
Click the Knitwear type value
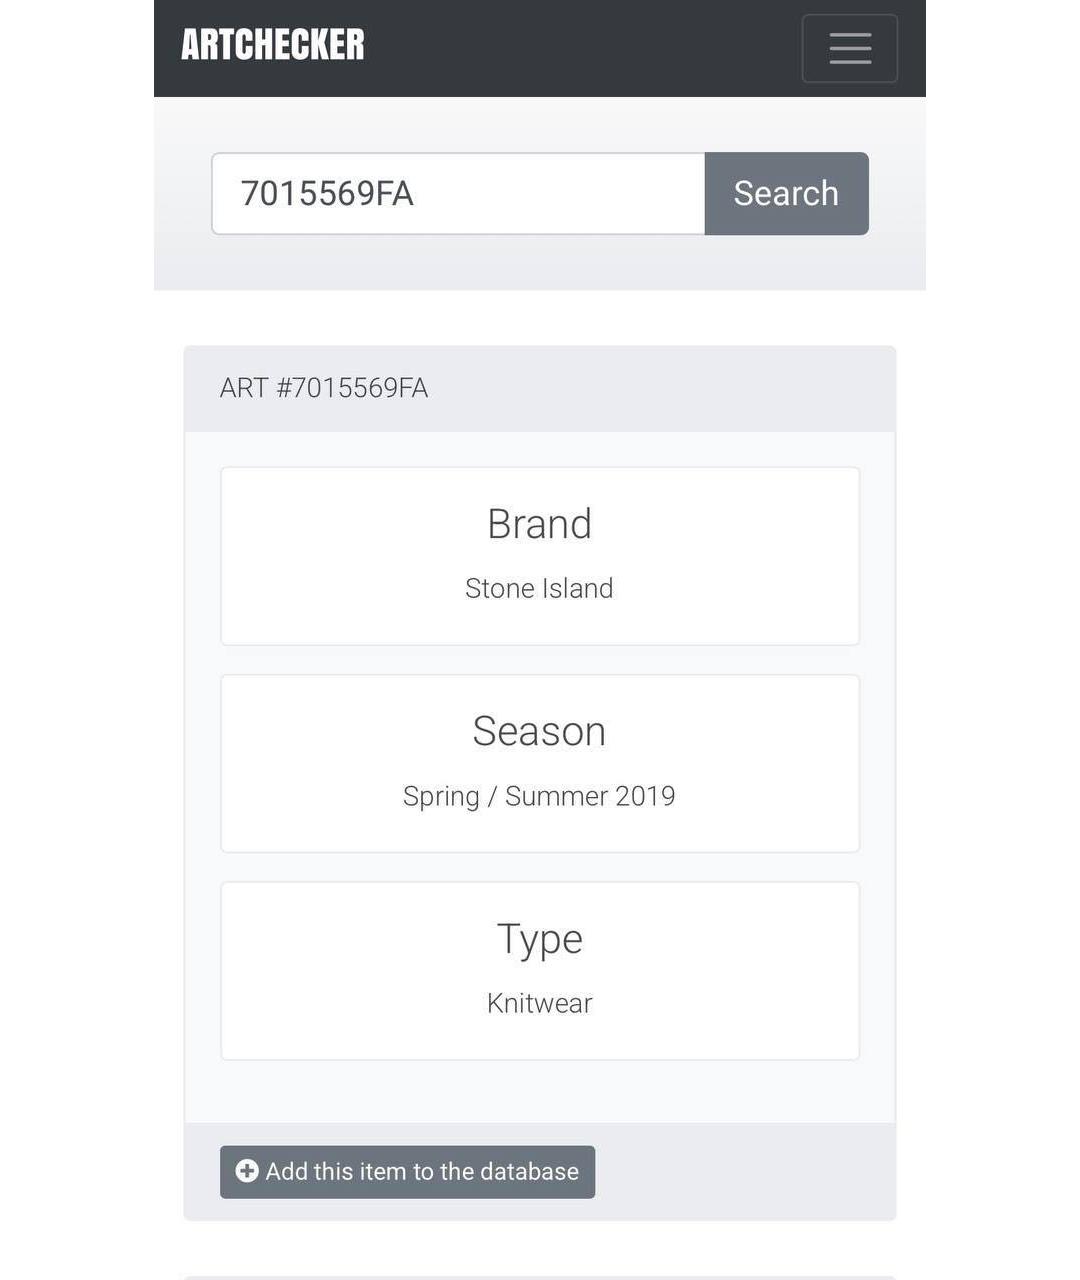539,1003
